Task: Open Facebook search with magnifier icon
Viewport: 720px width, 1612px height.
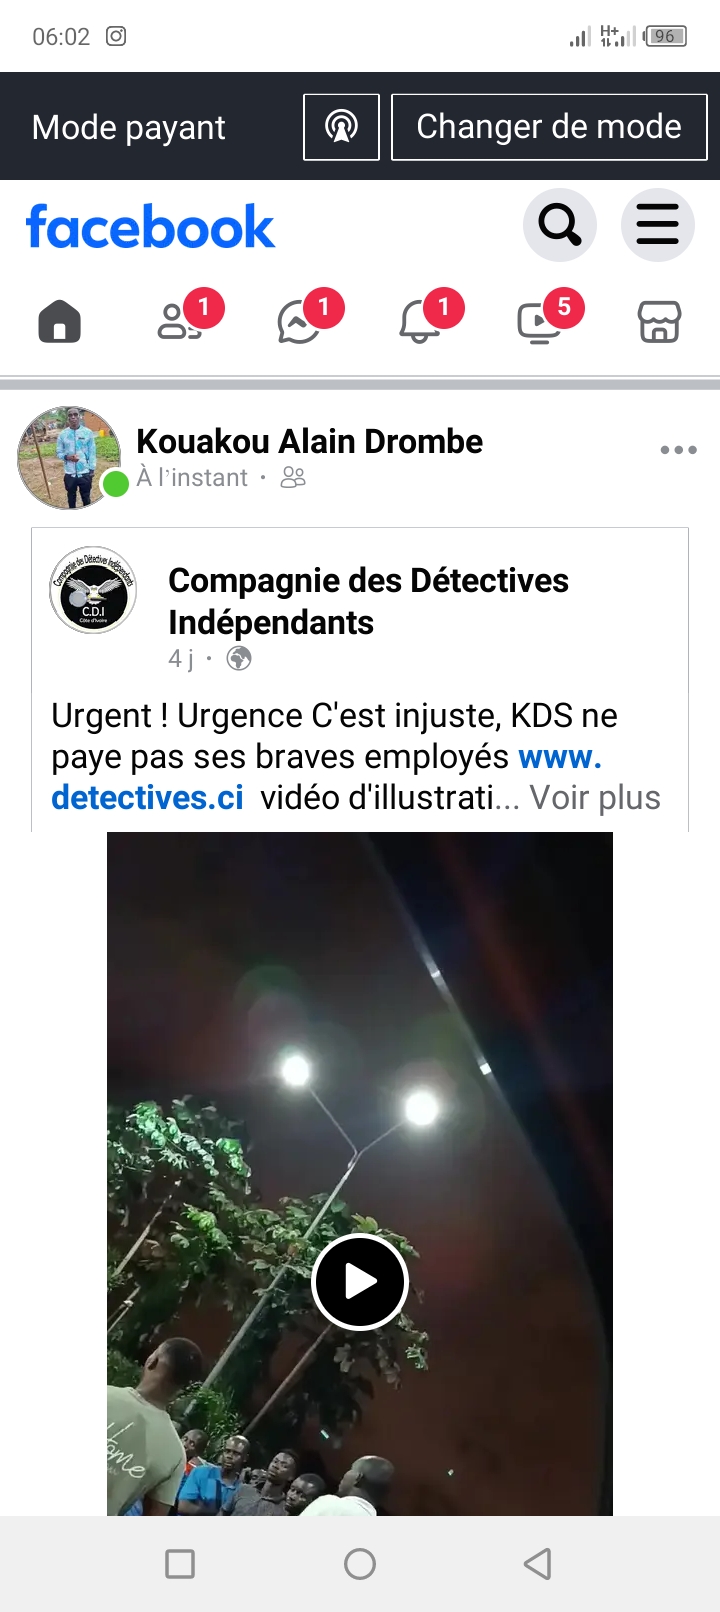Action: 560,225
